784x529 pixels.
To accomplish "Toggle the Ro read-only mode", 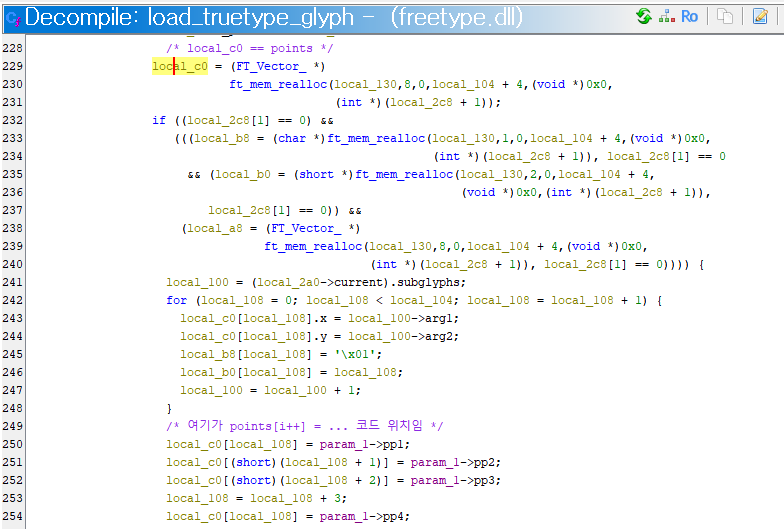I will (690, 17).
